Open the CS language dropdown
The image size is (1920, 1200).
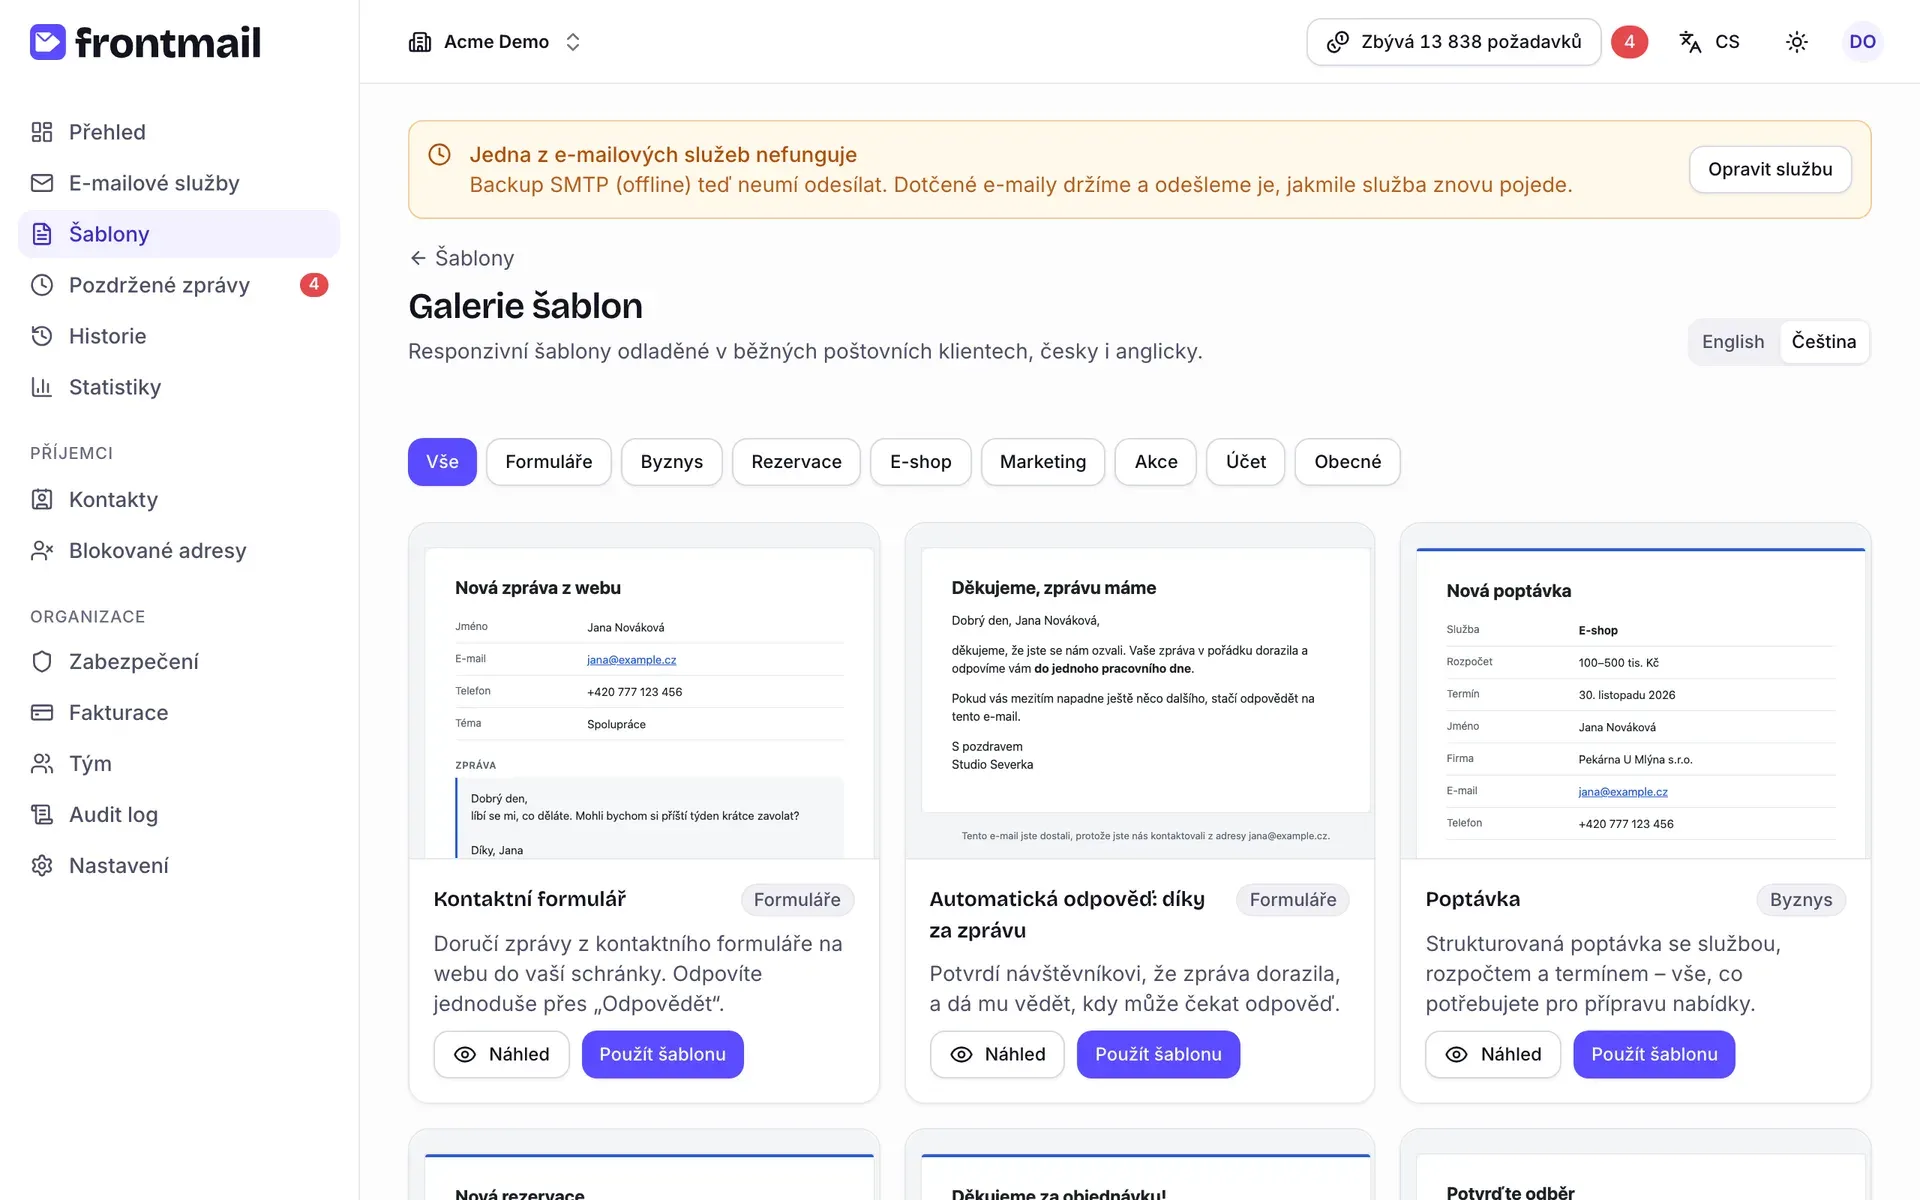coord(1710,42)
